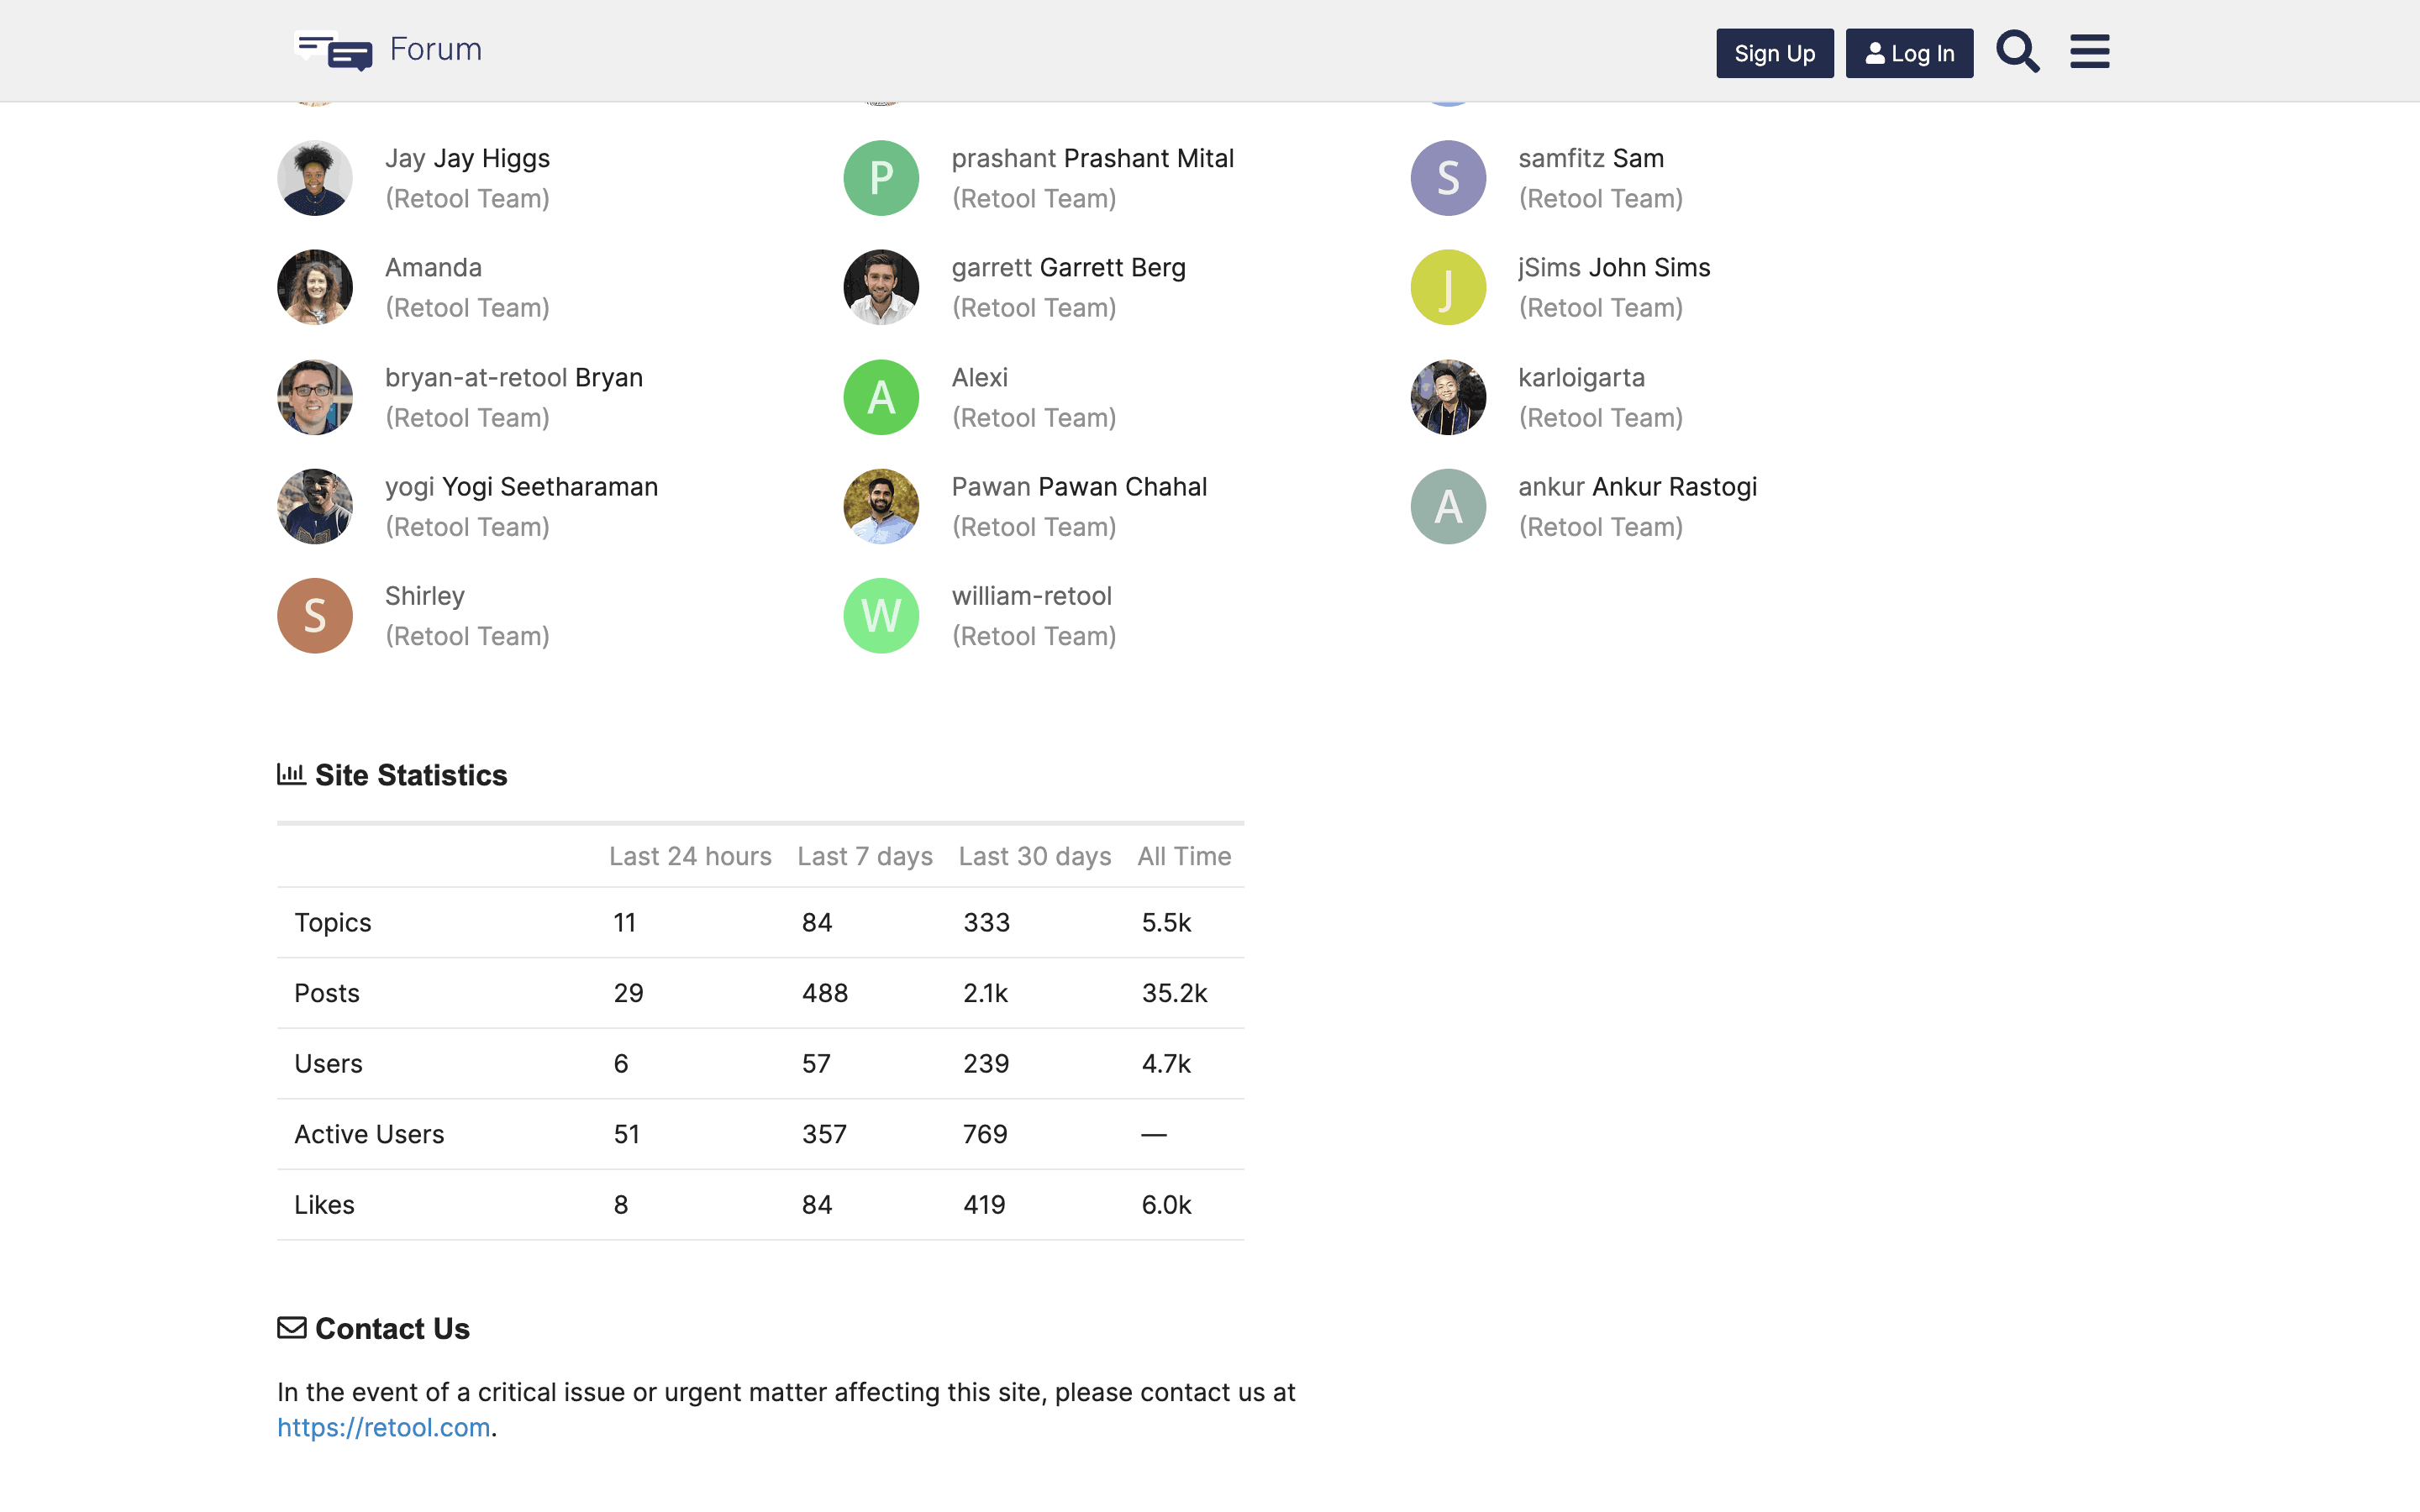This screenshot has height=1512, width=2420.
Task: Select the username Shirley
Action: pos(424,595)
